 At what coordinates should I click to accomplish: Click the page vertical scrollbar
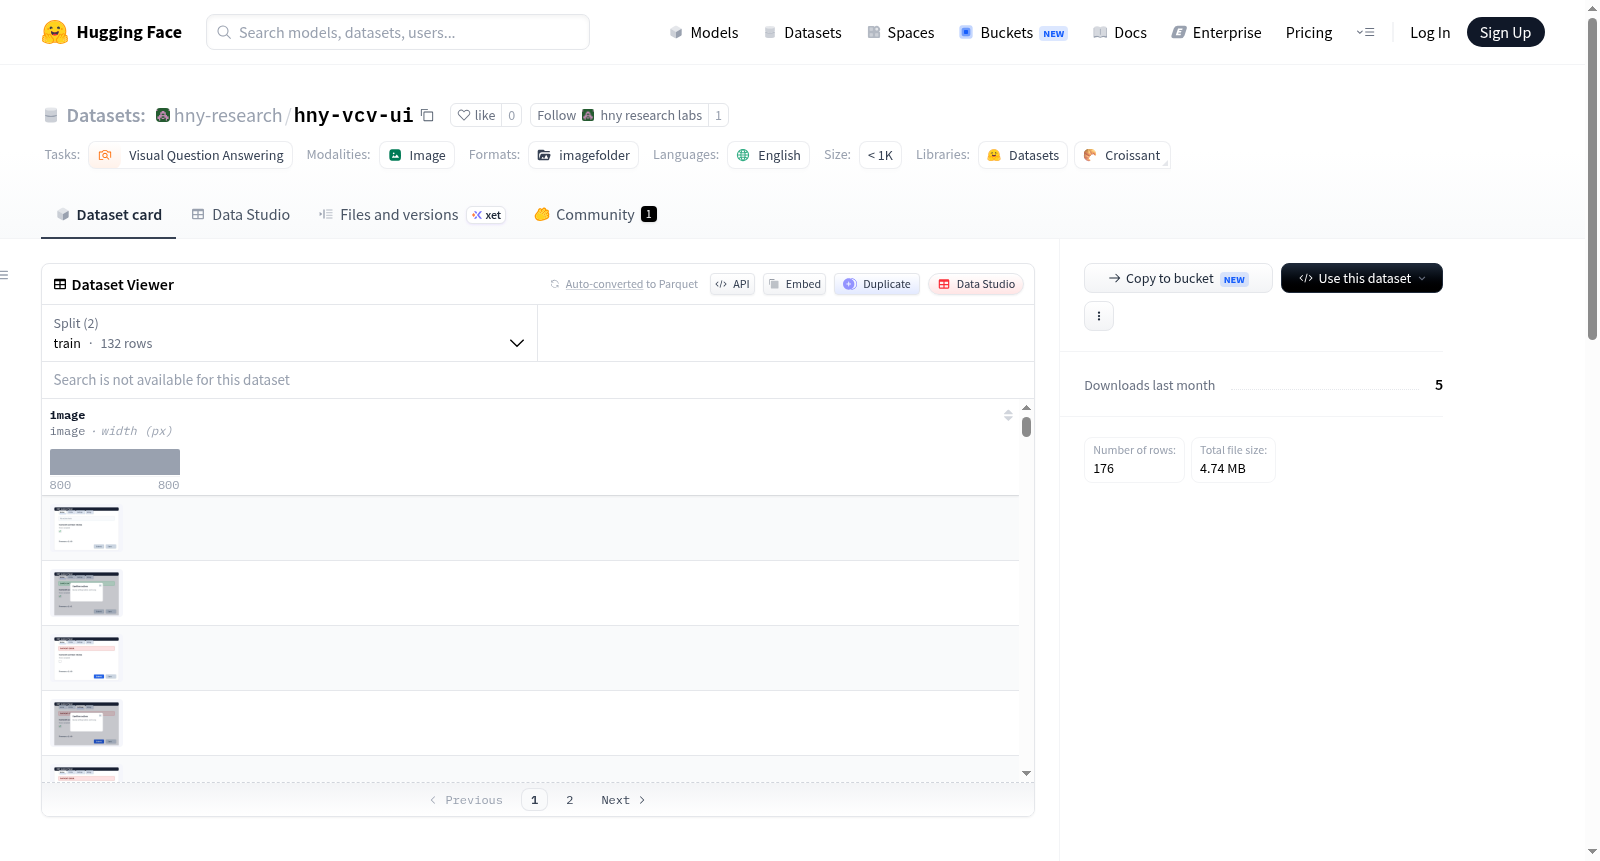(x=1592, y=178)
